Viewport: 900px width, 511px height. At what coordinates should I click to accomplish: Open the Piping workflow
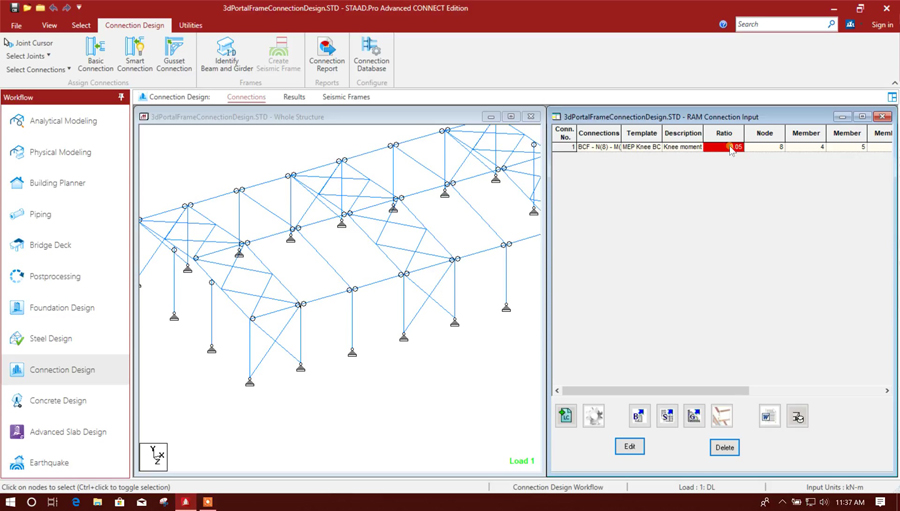pyautogui.click(x=65, y=214)
